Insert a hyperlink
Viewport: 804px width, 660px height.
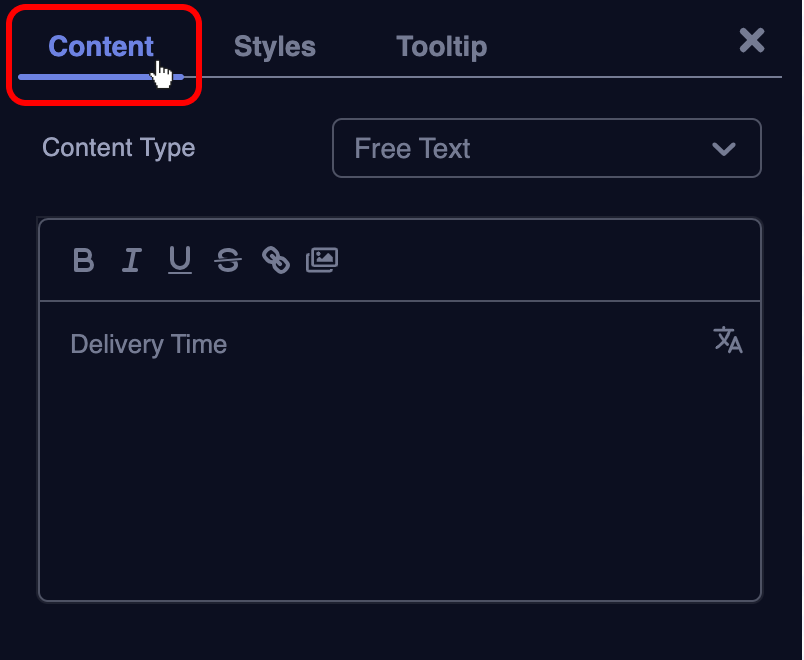point(275,261)
